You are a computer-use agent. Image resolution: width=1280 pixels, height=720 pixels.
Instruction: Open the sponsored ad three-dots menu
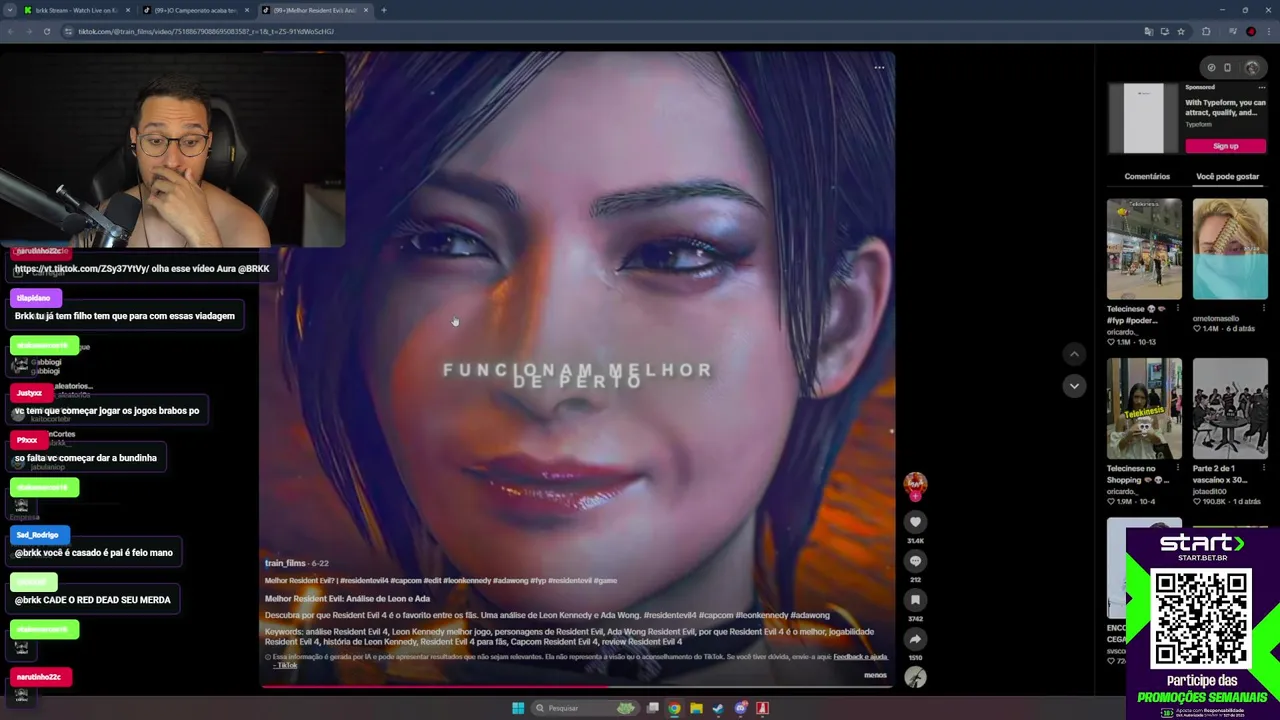tap(1261, 88)
